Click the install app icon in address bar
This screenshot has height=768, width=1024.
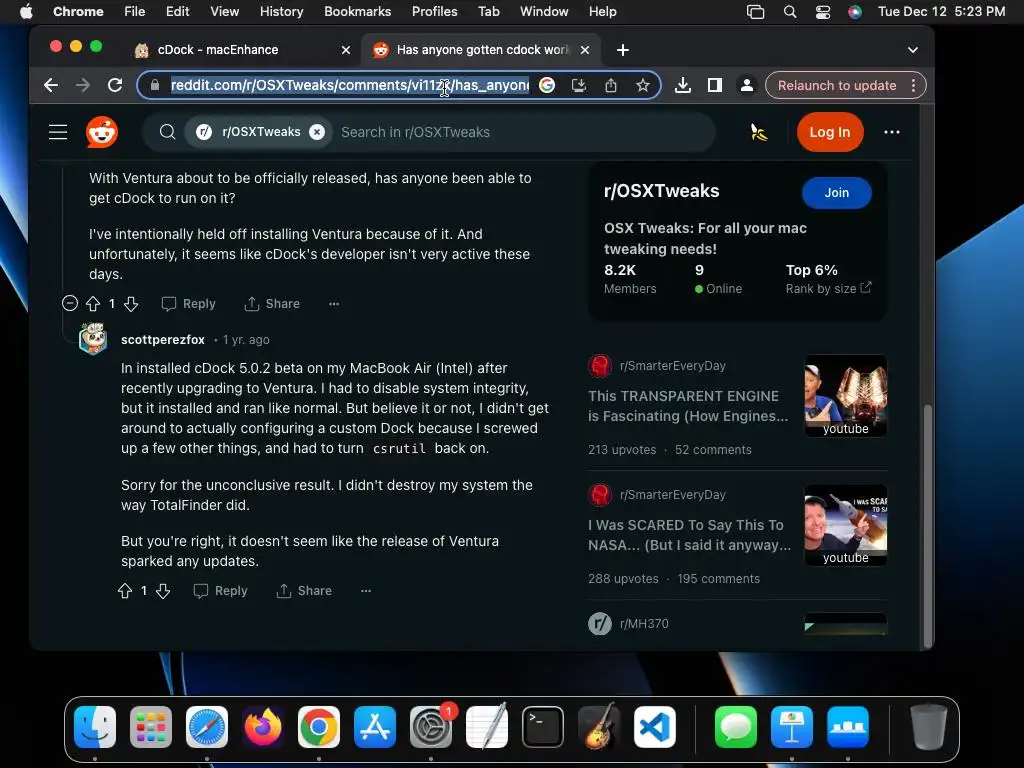(x=579, y=85)
